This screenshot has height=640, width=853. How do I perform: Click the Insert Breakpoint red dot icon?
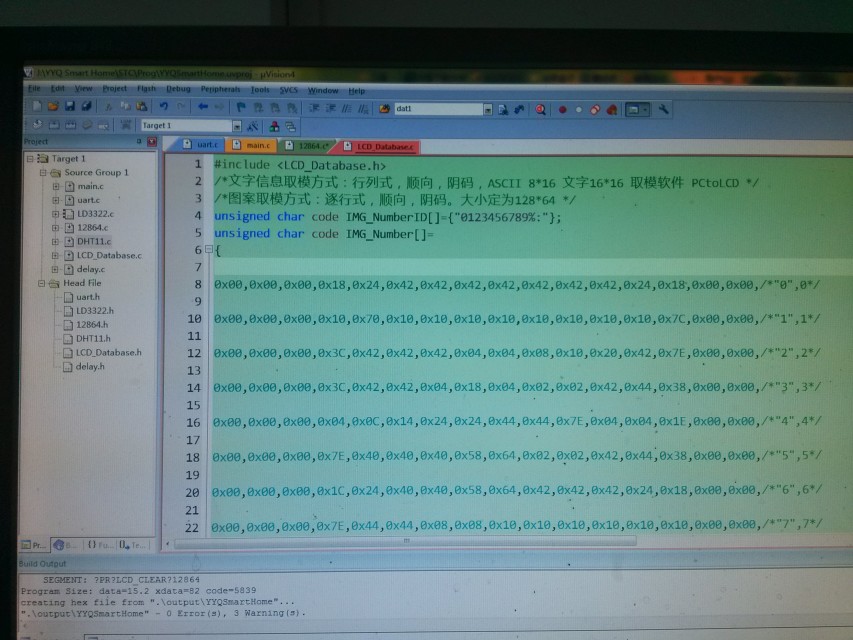(x=561, y=109)
